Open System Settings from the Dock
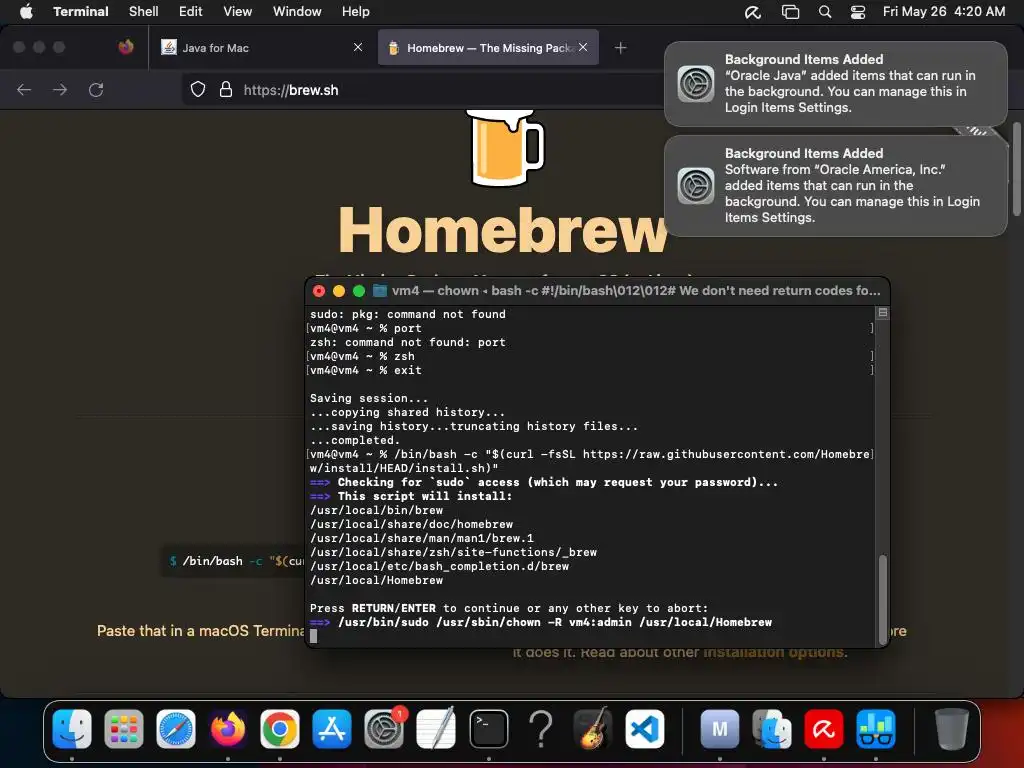This screenshot has width=1024, height=768. 384,729
